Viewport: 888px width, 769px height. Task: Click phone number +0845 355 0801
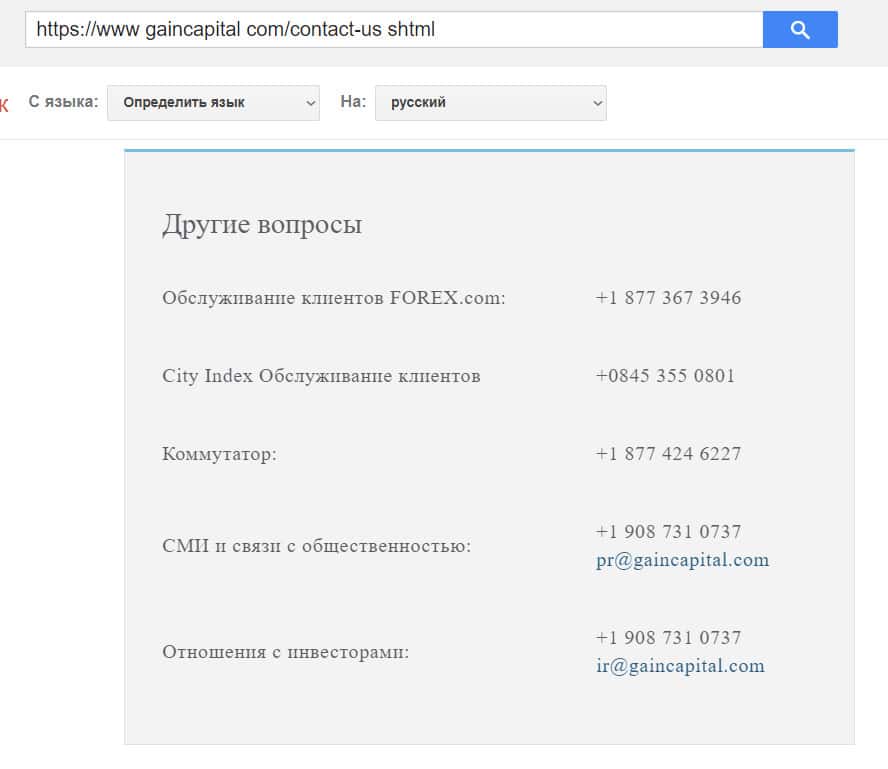(x=665, y=376)
